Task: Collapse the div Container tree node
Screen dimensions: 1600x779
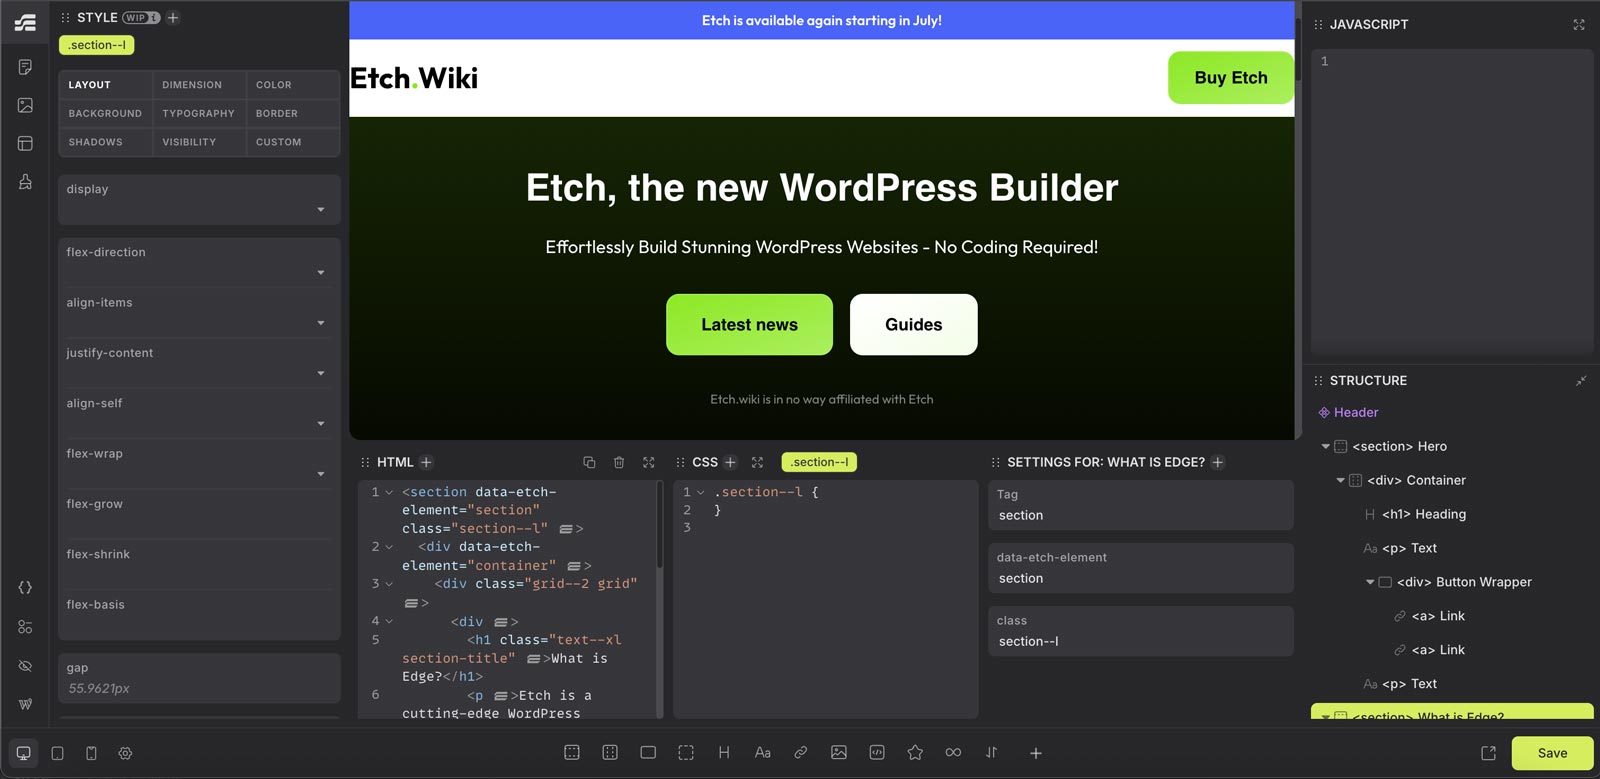Action: (x=1341, y=481)
